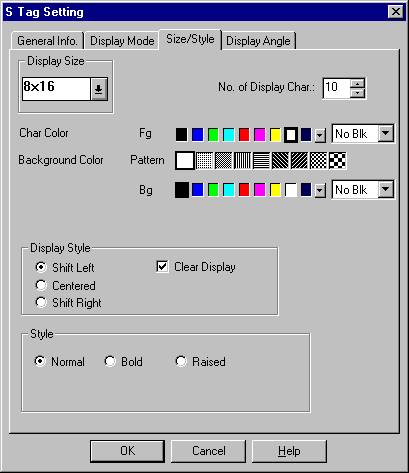
Task: Choose the vertical lines pattern swatch
Action: tap(242, 161)
